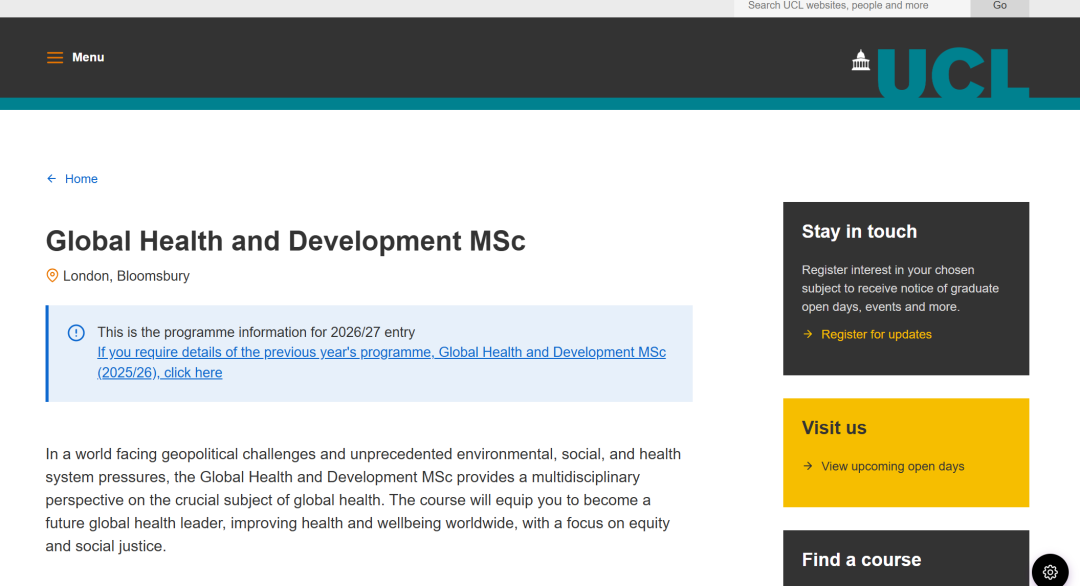Click the arrow beside Register for updates
The width and height of the screenshot is (1080, 586).
point(808,334)
